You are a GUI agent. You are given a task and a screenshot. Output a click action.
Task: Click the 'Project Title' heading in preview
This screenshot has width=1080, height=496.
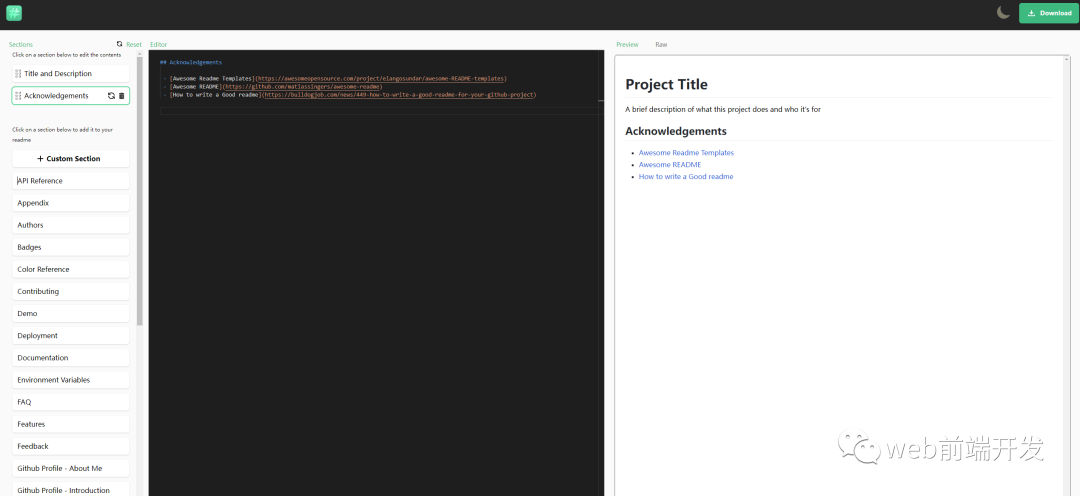click(666, 85)
